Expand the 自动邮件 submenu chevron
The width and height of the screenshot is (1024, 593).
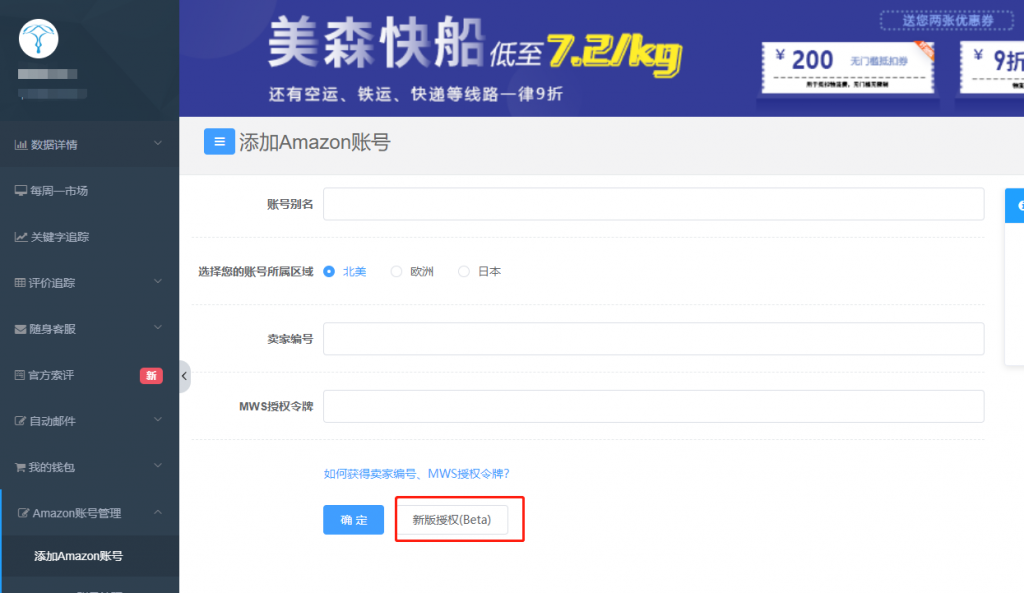[158, 420]
